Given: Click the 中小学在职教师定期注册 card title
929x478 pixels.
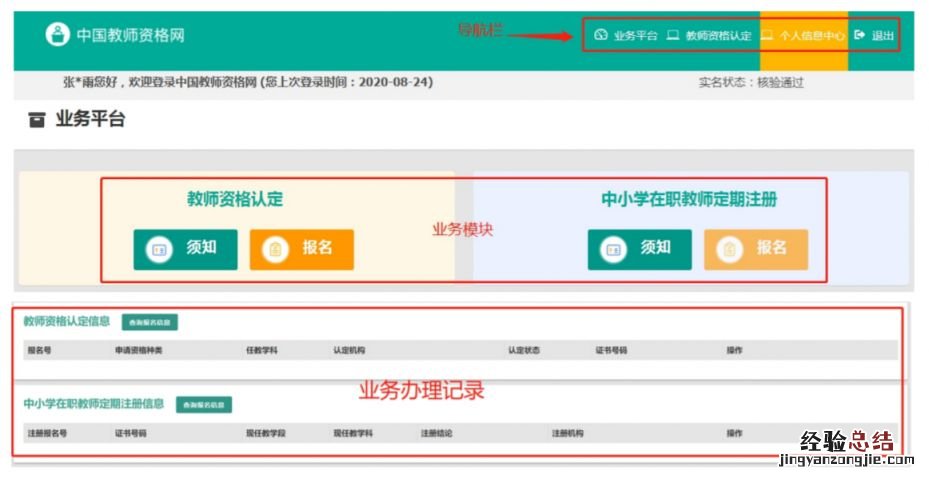Looking at the screenshot, I should (x=689, y=199).
